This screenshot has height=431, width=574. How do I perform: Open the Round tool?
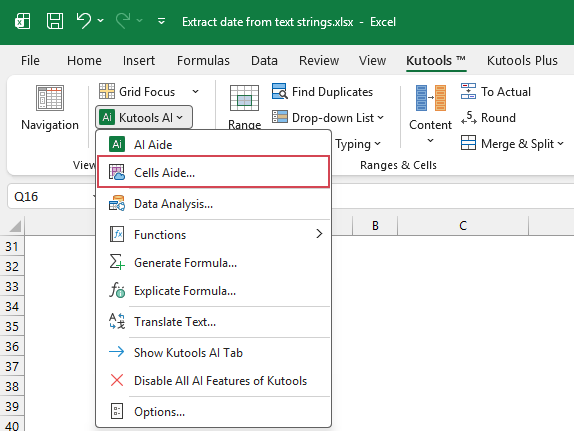pos(488,118)
